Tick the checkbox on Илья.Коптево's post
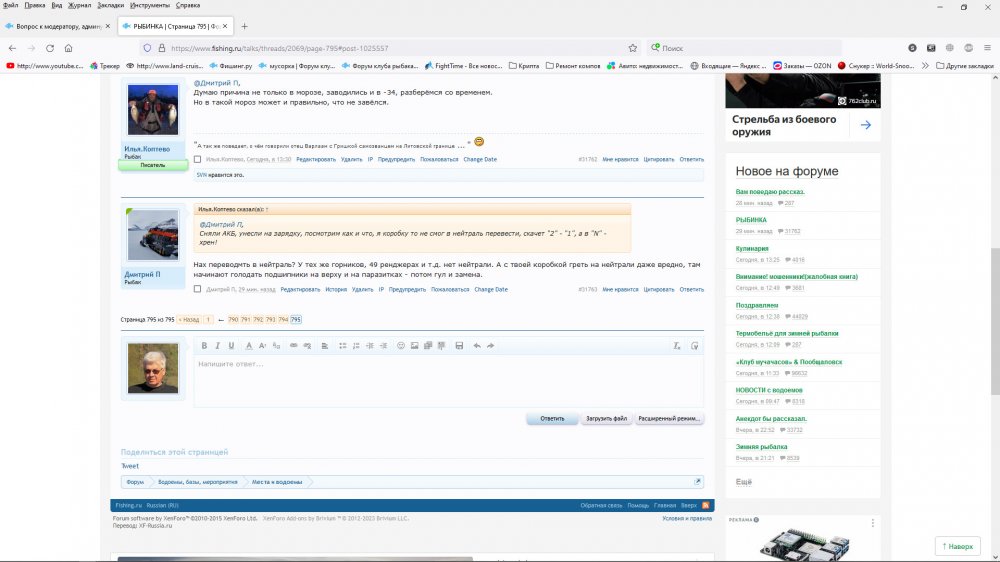This screenshot has height=562, width=1000. pos(198,159)
